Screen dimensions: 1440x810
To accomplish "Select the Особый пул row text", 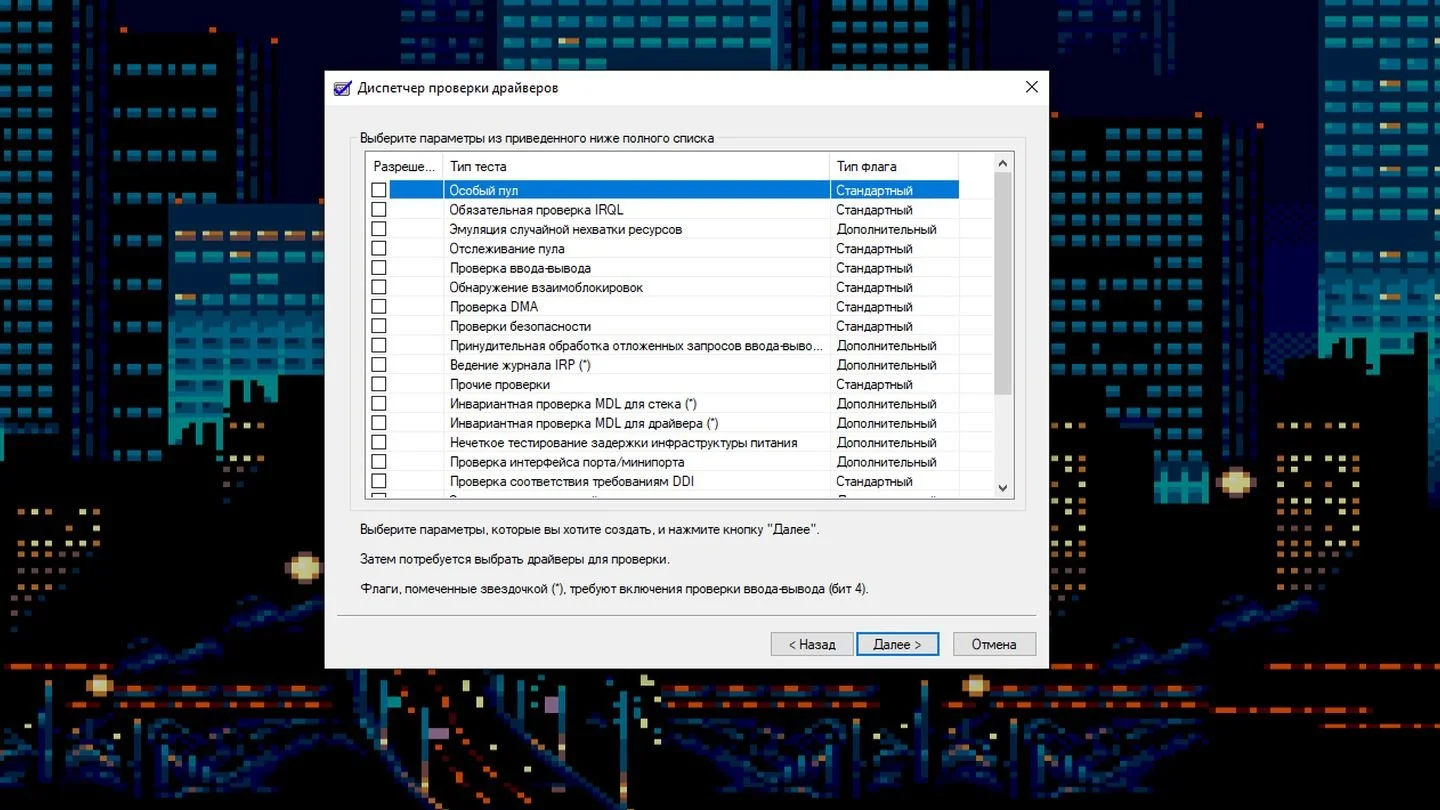I will click(483, 190).
